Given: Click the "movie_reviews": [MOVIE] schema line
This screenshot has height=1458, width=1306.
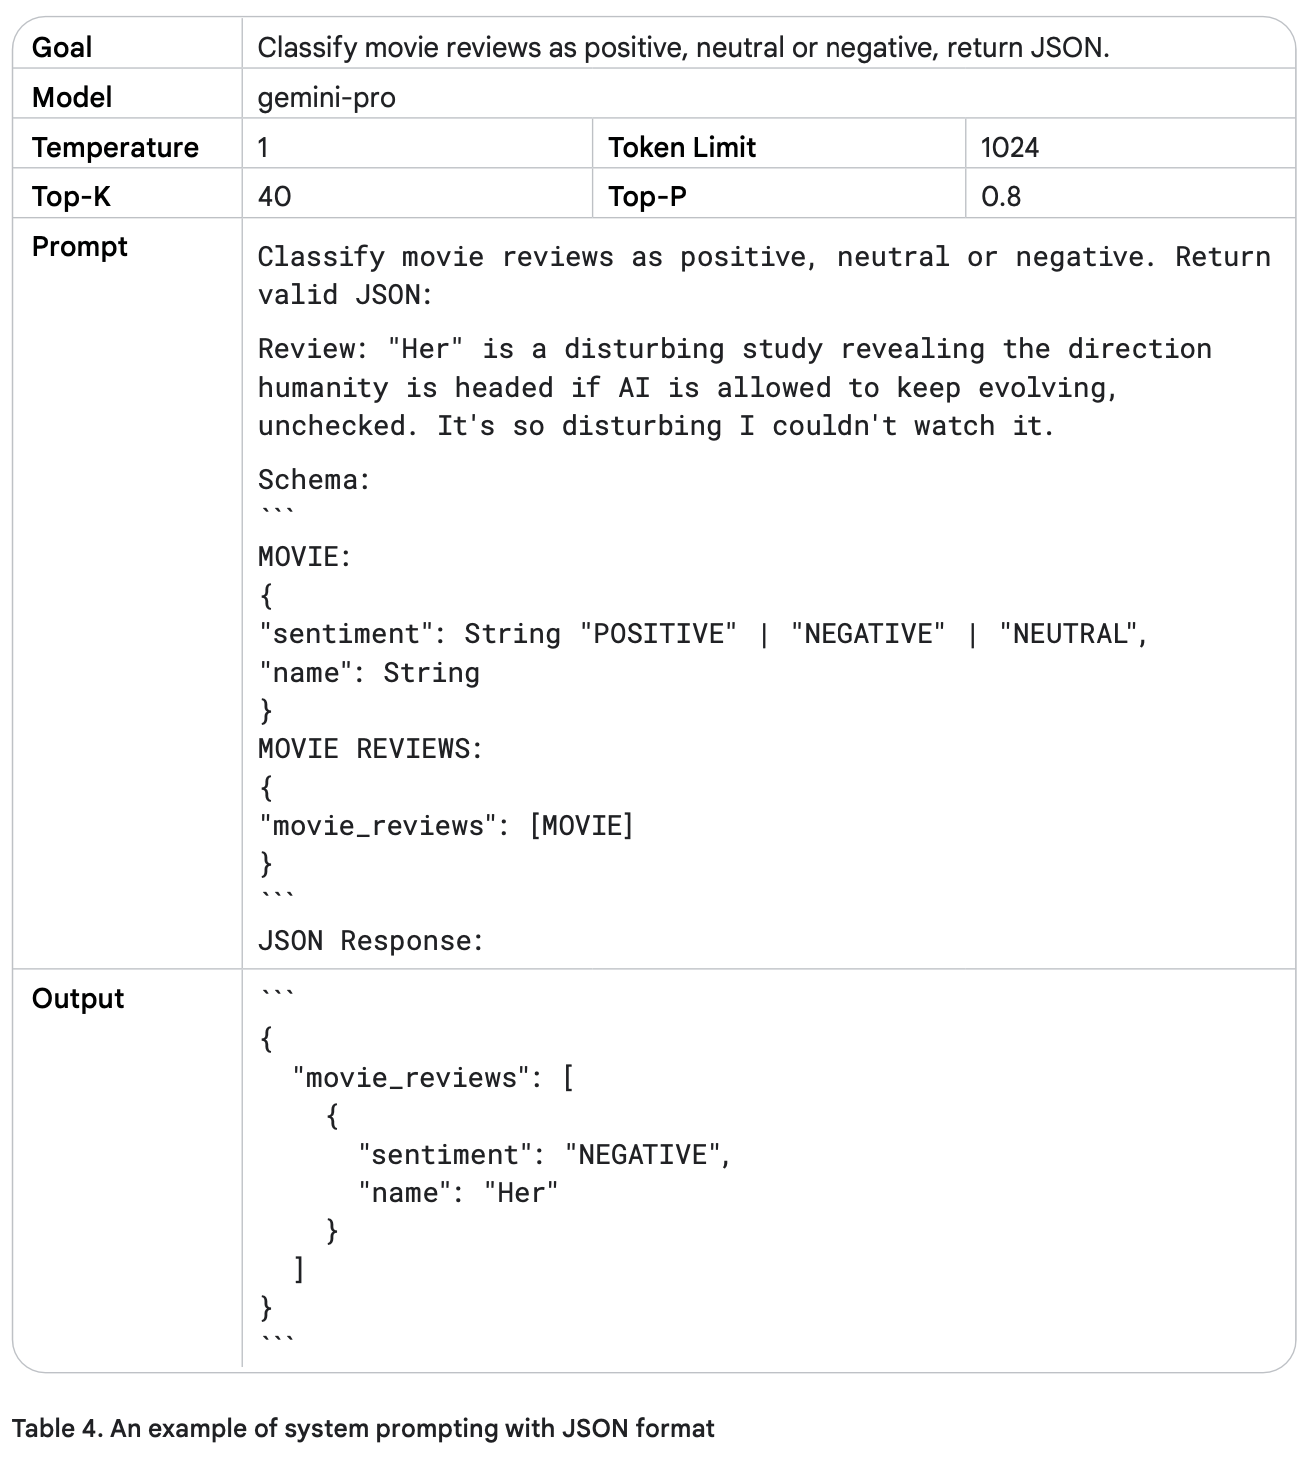Looking at the screenshot, I should tap(446, 826).
